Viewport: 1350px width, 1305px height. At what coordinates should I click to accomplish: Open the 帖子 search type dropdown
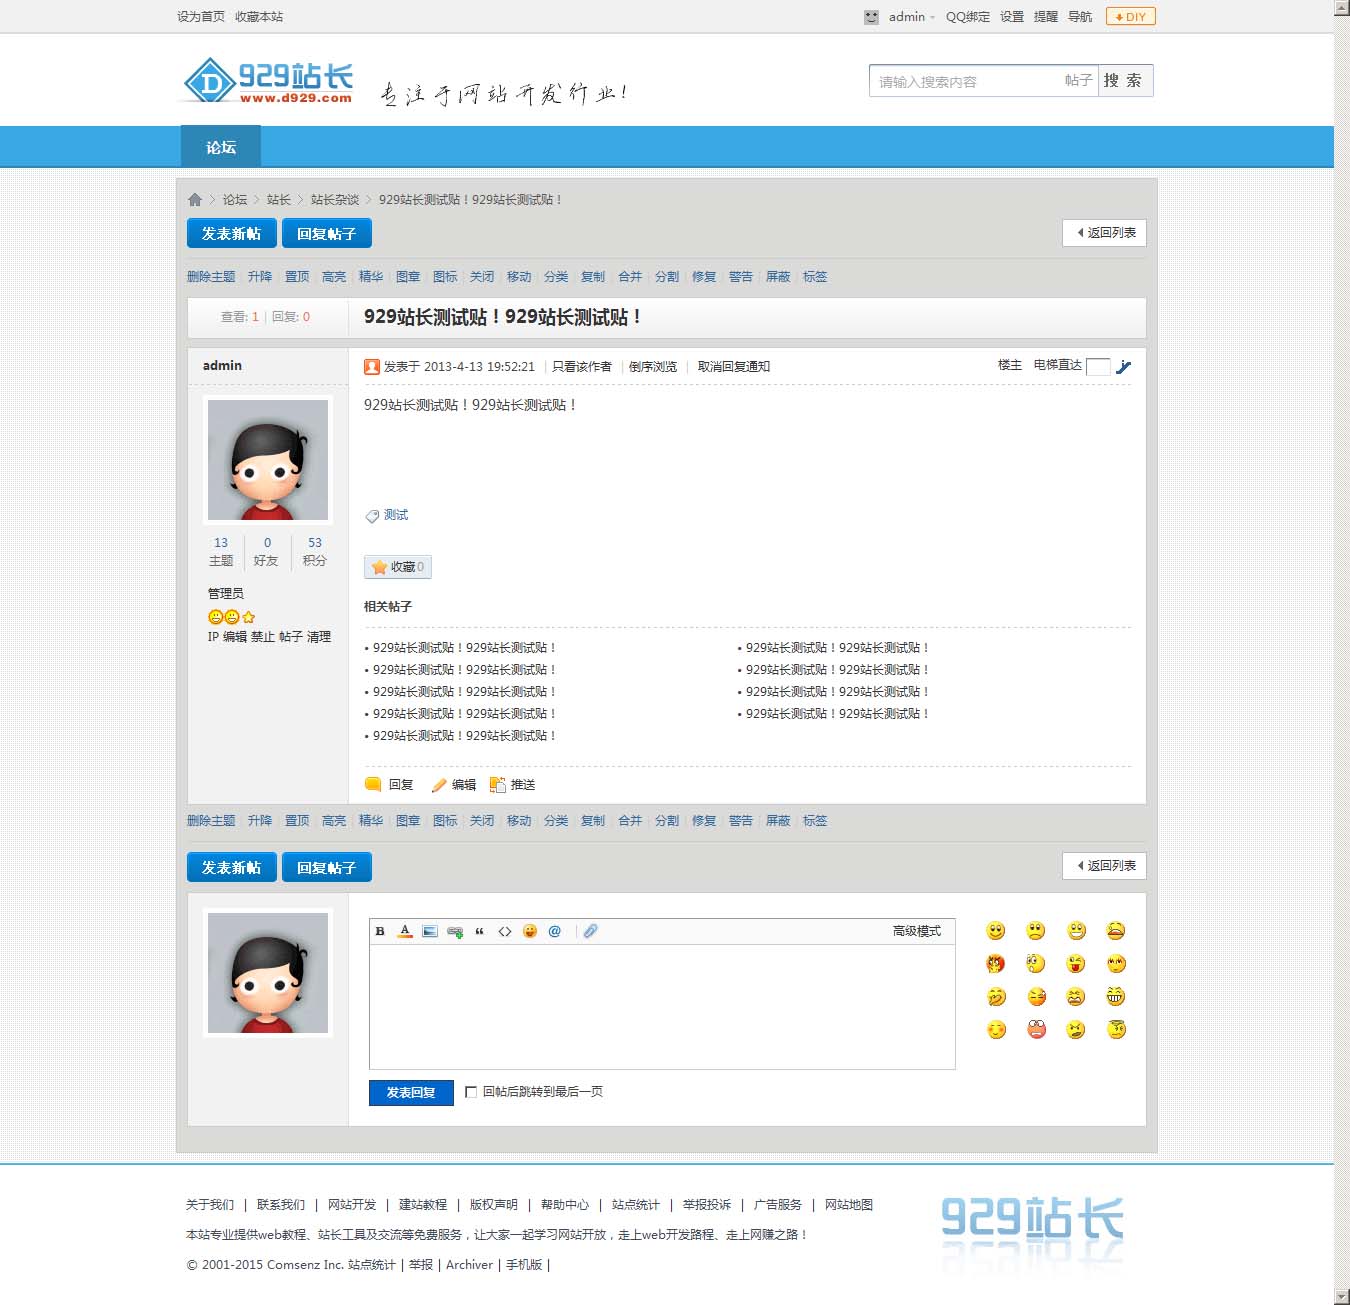pyautogui.click(x=1078, y=81)
